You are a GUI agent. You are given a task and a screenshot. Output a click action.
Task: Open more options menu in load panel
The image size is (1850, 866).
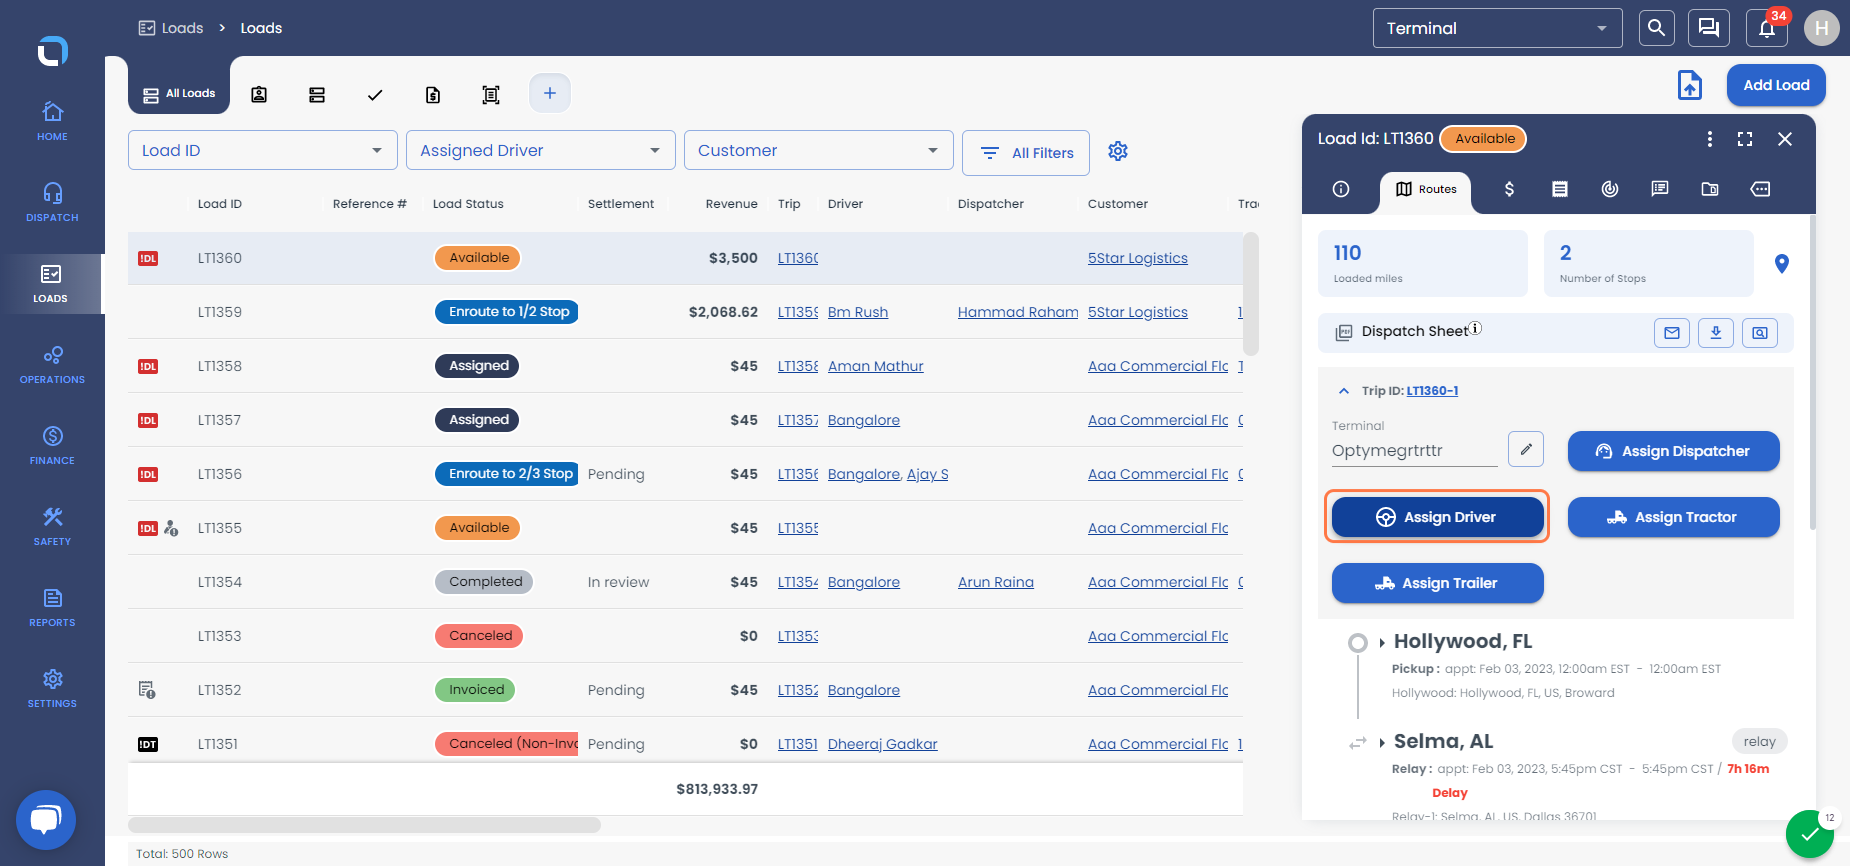pos(1710,139)
